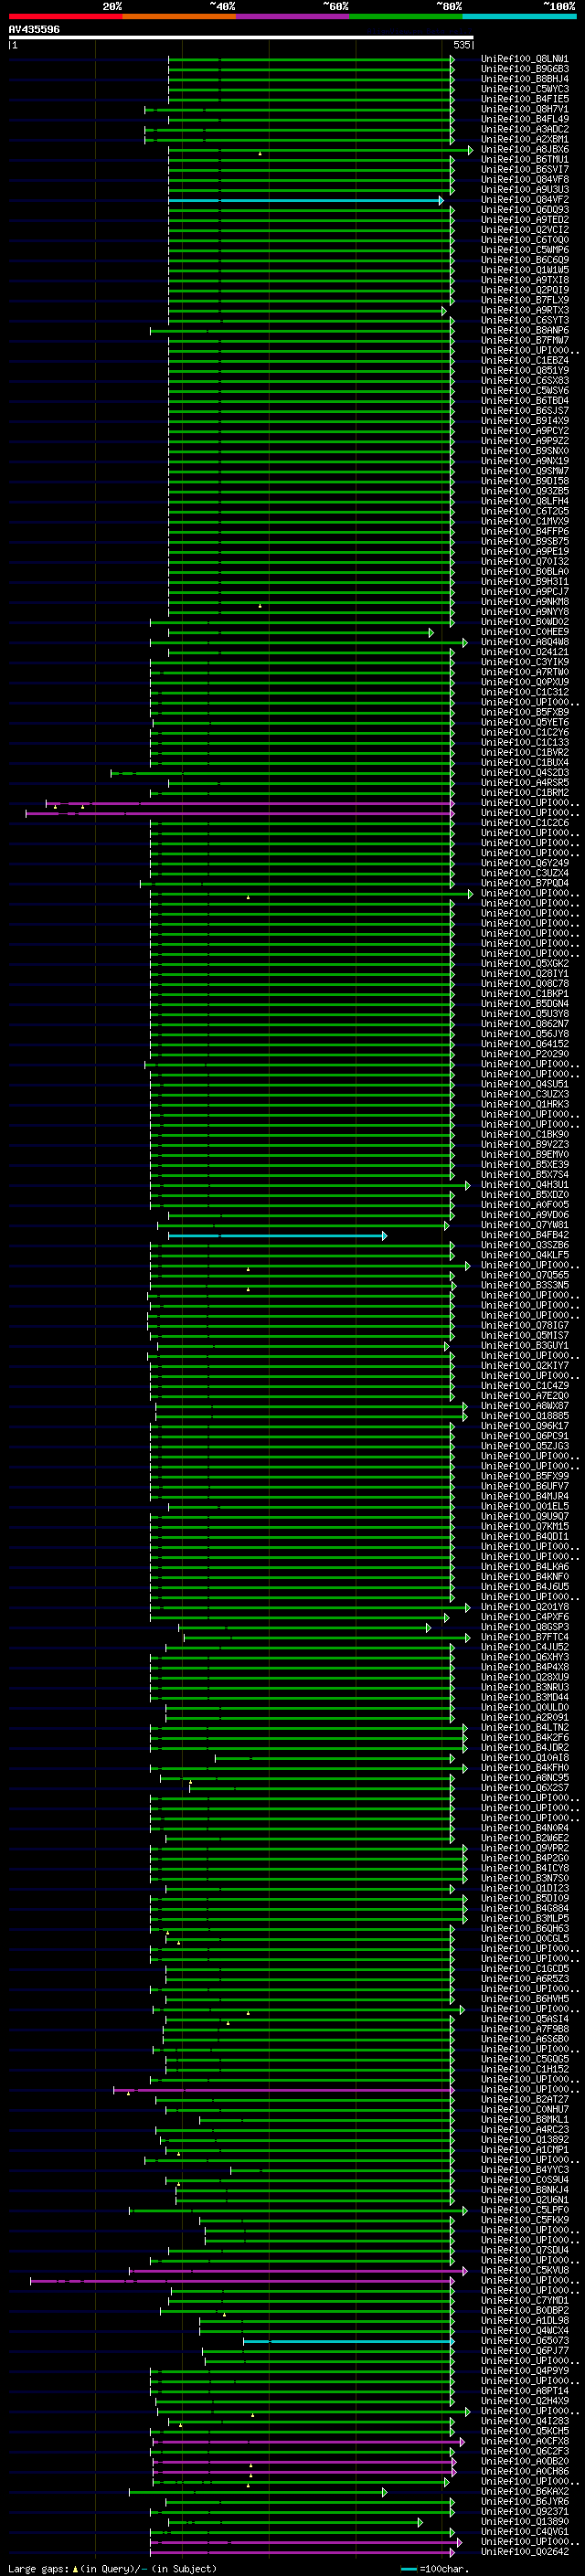585x2576 pixels.
Task: Click the Large gaps legend text
Action: 39,2569
